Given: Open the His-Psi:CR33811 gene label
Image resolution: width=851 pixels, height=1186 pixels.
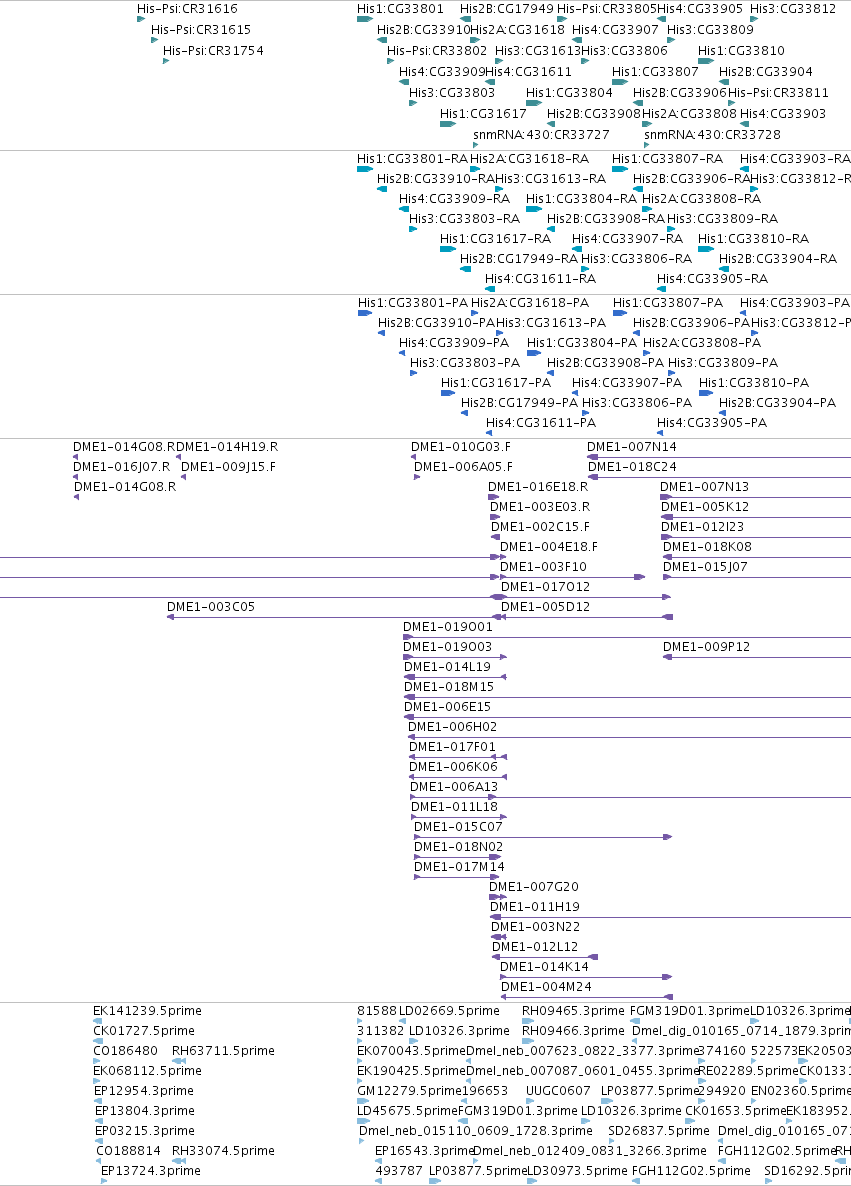Looking at the screenshot, I should coord(778,93).
